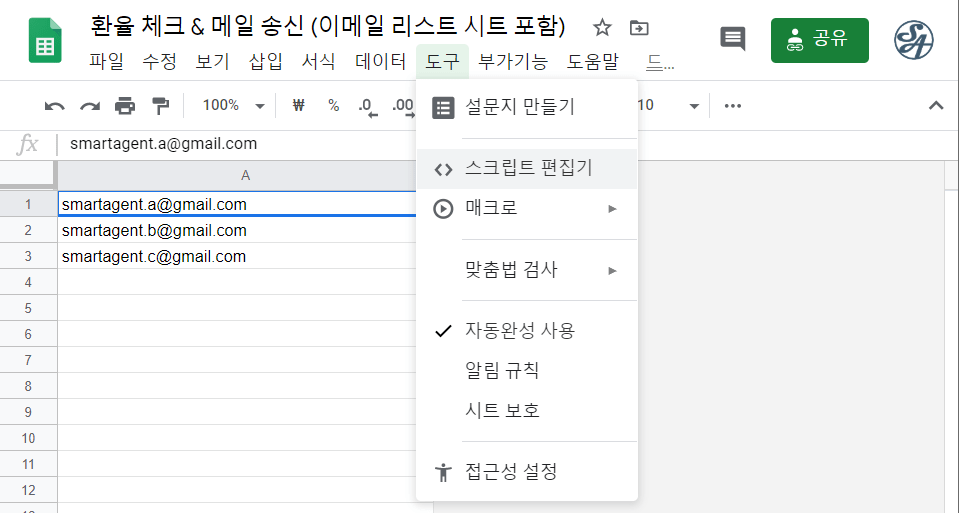The height and width of the screenshot is (513, 959).
Task: Open the 파일 menu
Action: [106, 61]
